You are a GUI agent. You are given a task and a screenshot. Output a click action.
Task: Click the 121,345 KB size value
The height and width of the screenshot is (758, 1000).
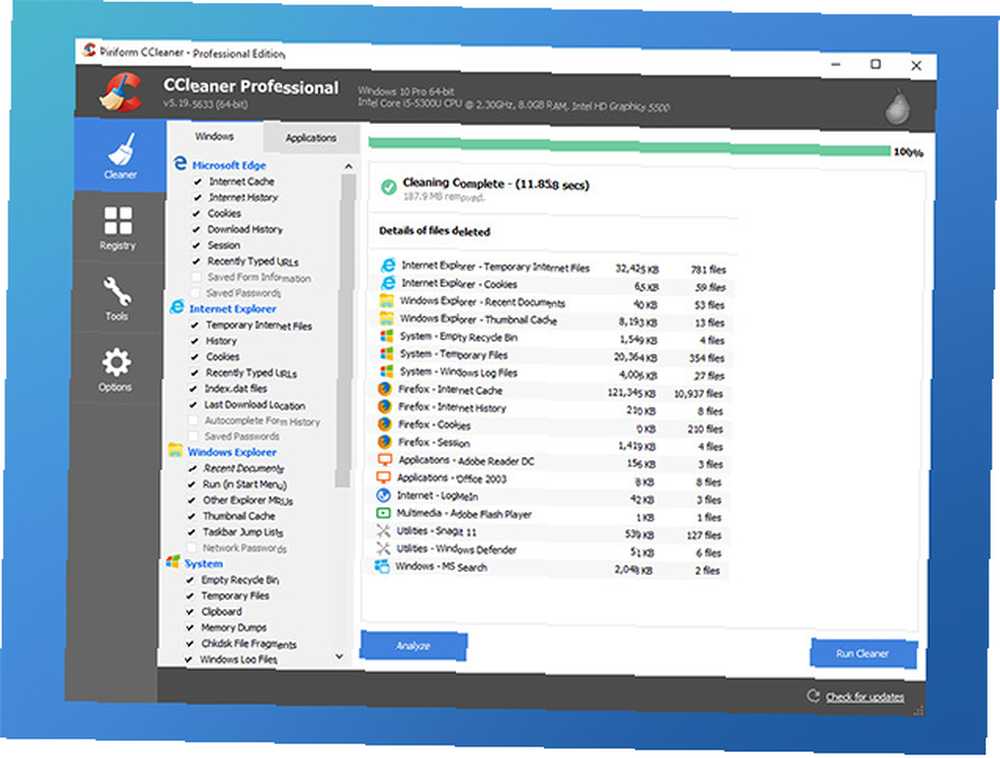click(x=631, y=393)
